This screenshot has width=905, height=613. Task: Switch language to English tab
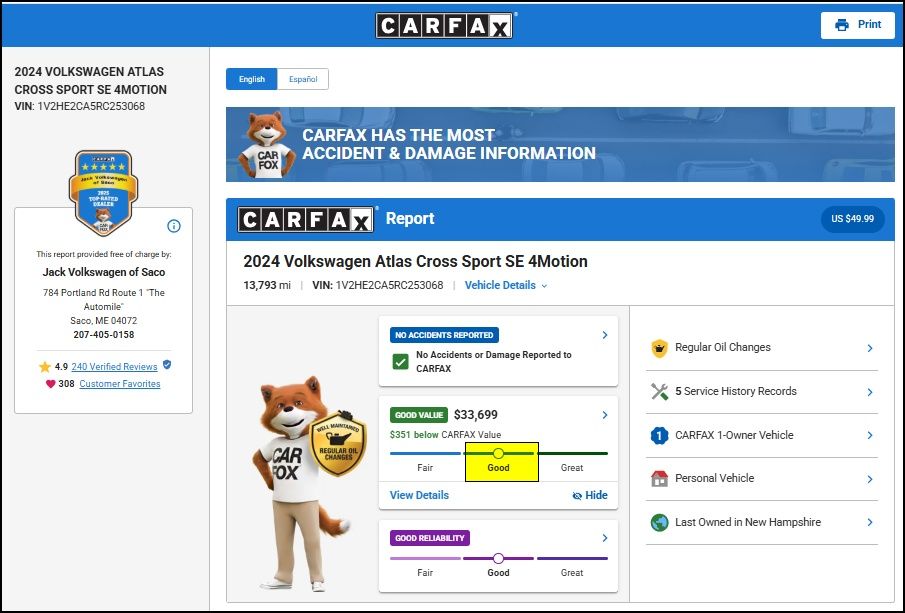pos(252,79)
